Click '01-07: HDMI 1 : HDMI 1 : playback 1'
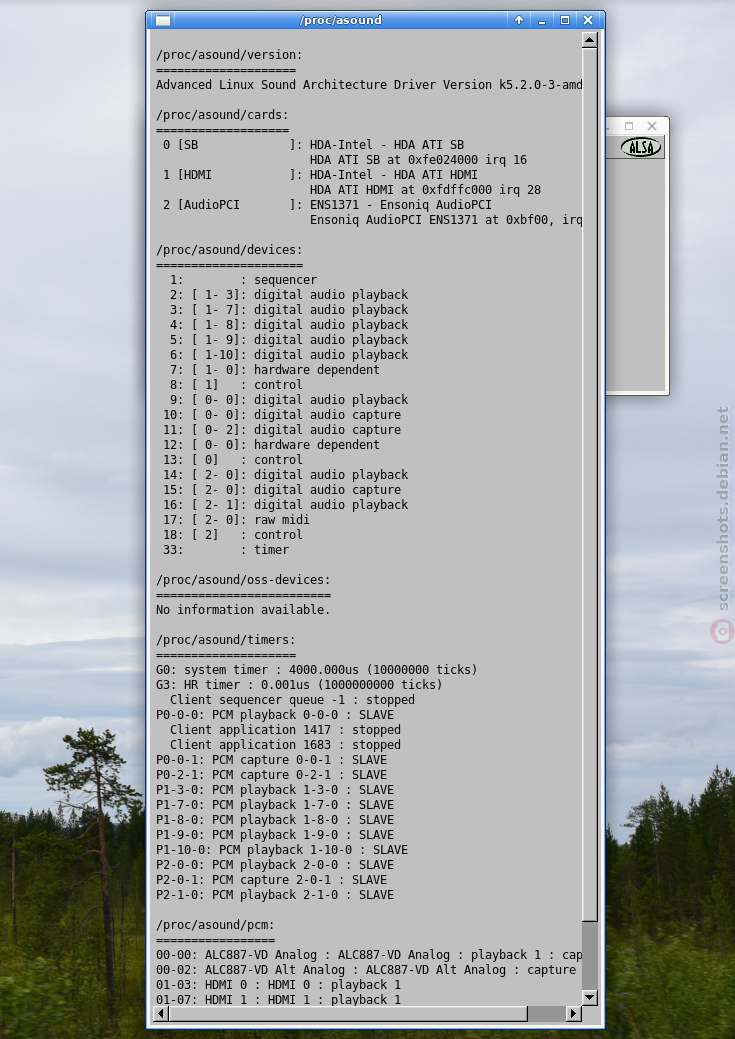The height and width of the screenshot is (1039, 735). point(278,999)
